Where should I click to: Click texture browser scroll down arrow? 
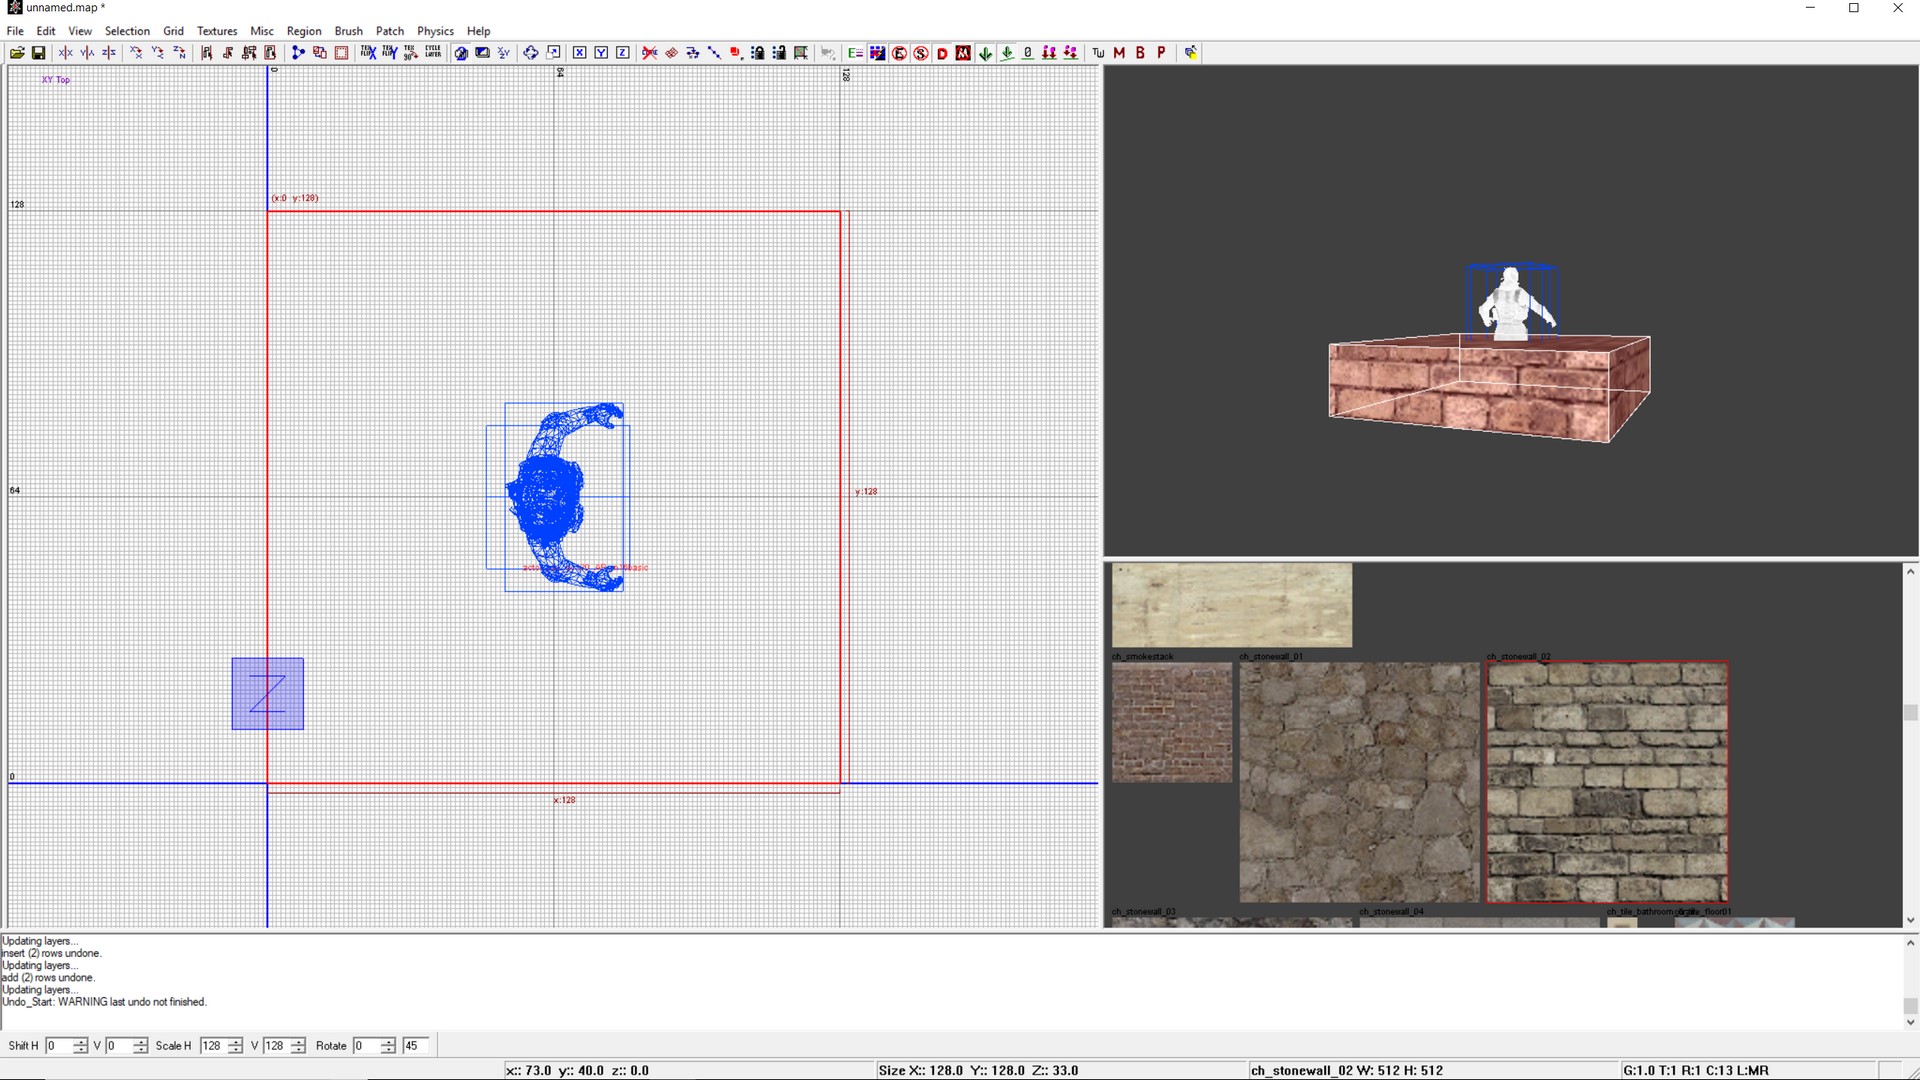pyautogui.click(x=1910, y=920)
